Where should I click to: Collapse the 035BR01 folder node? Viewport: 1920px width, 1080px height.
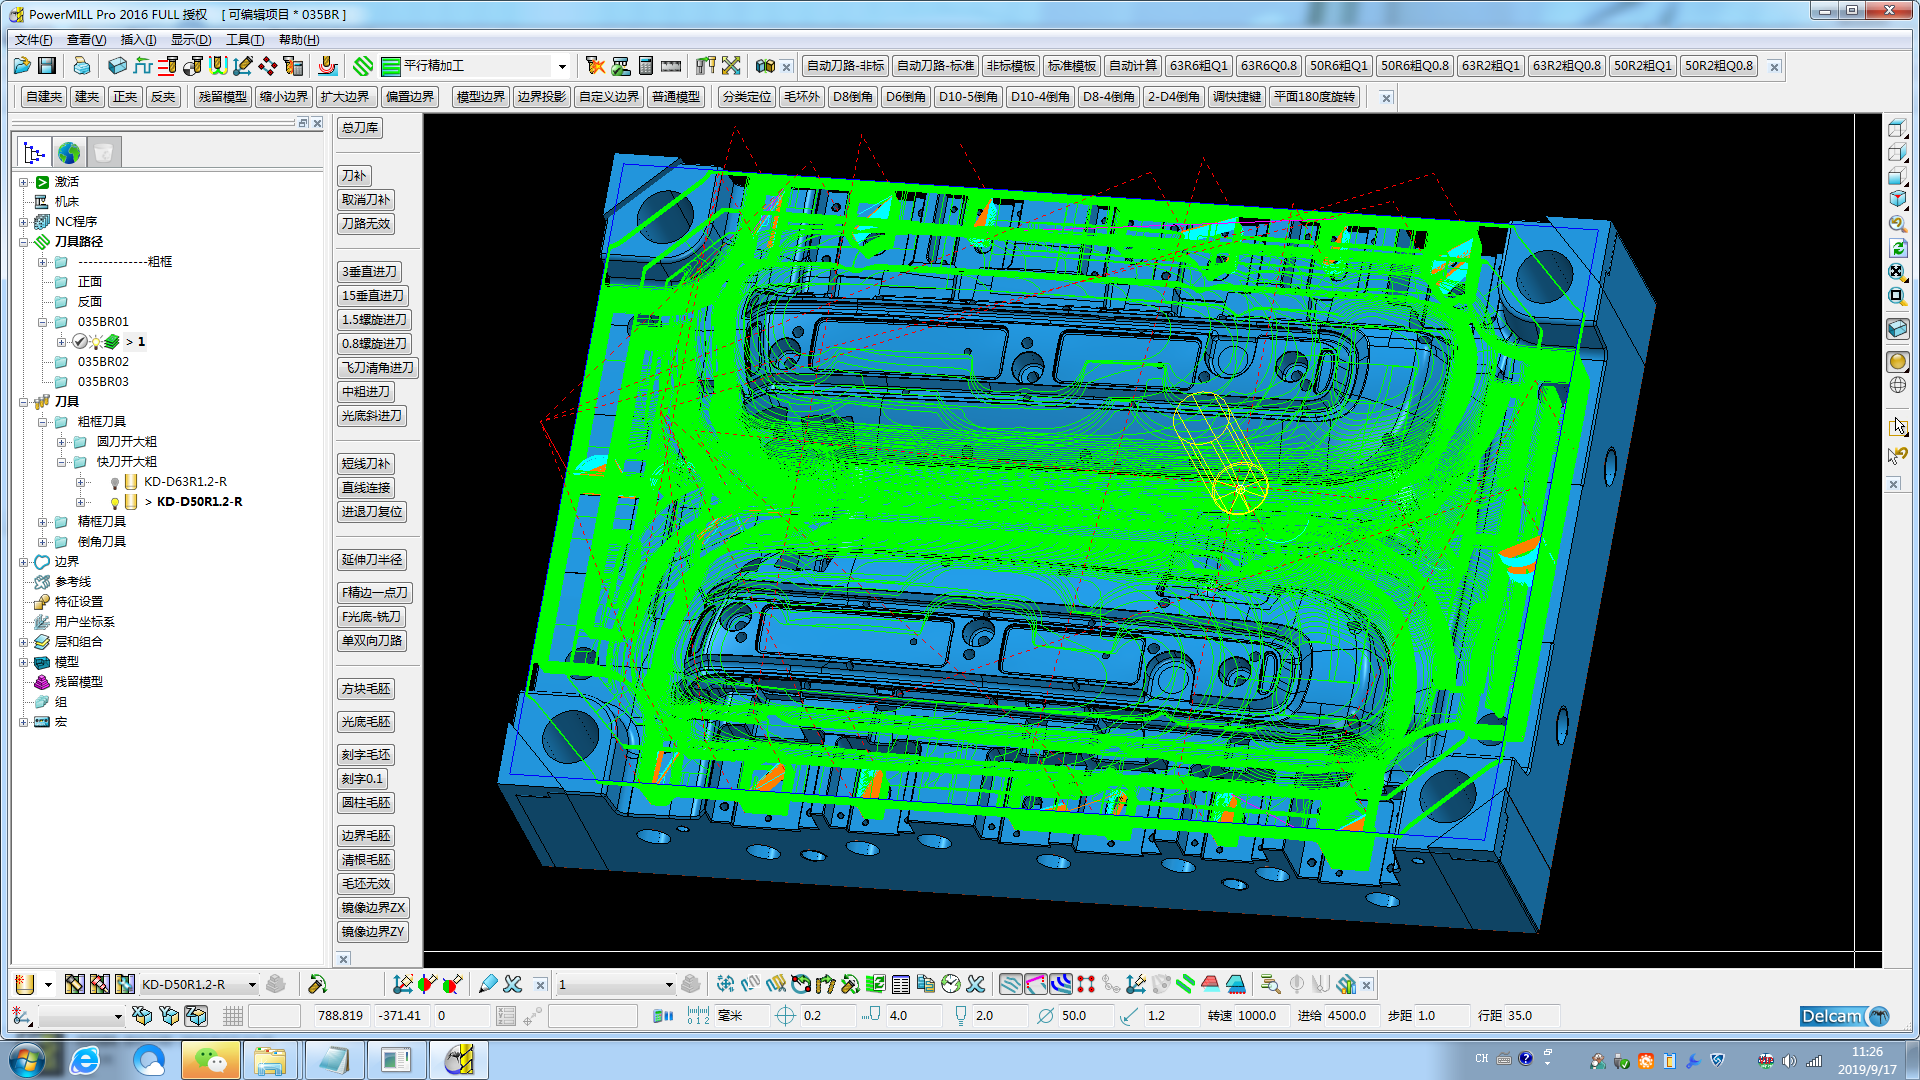pyautogui.click(x=43, y=322)
